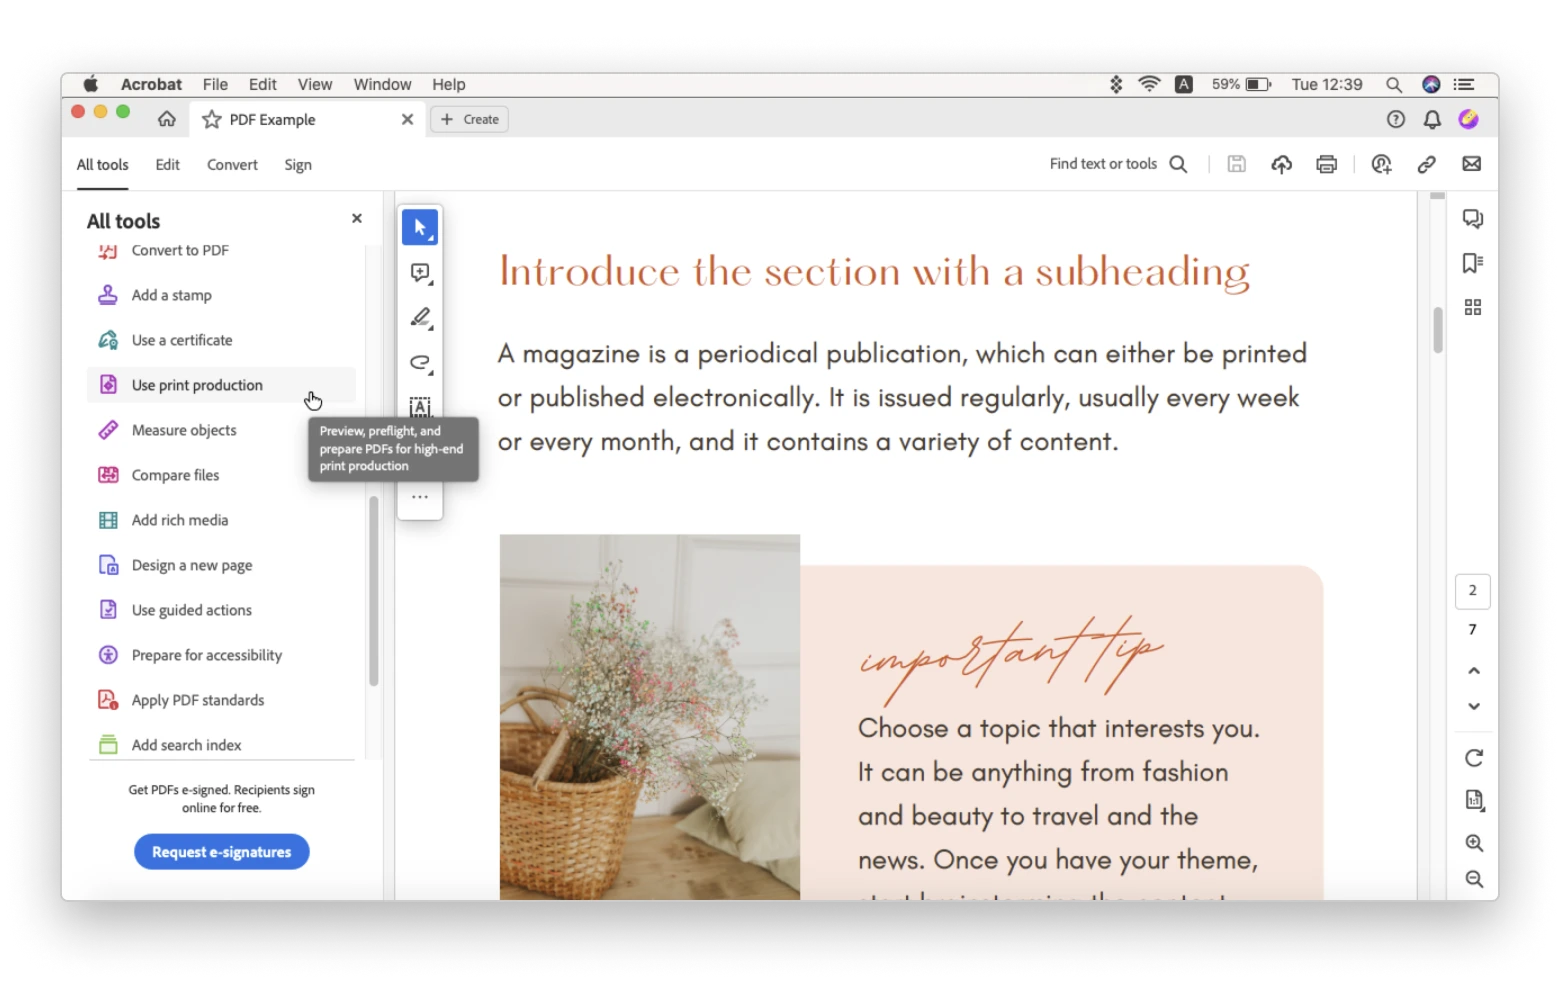Select the highlighter tool
This screenshot has height=984, width=1560.
click(420, 318)
